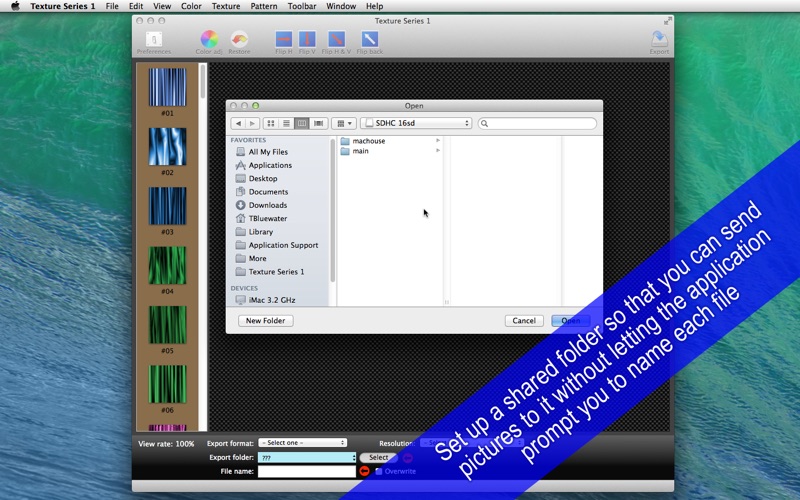
Task: Apply Flip H to the texture
Action: tap(284, 39)
